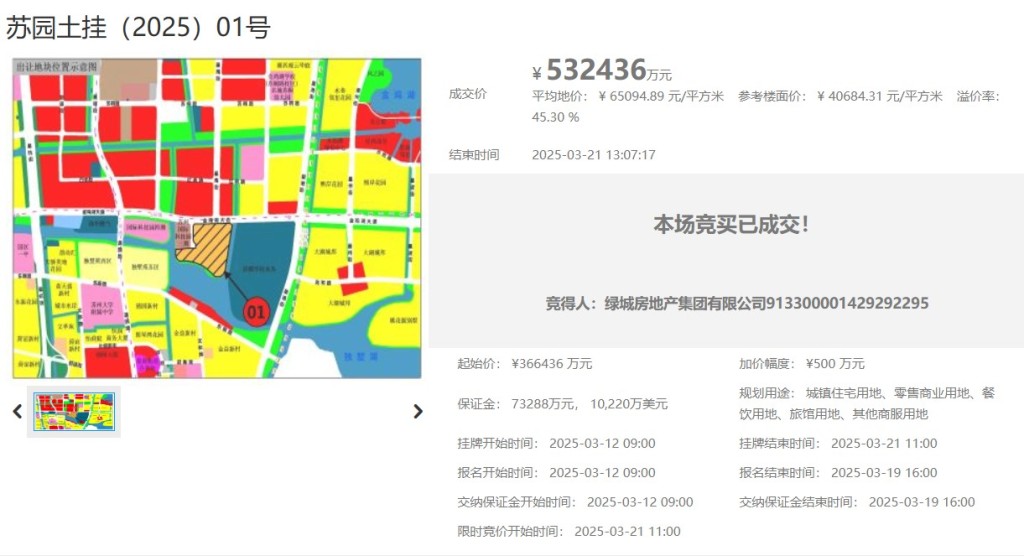Screen dimensions: 1024x556
Task: Click the 挂牌结束时间 2025-03-21 11:00 value
Action: (883, 443)
